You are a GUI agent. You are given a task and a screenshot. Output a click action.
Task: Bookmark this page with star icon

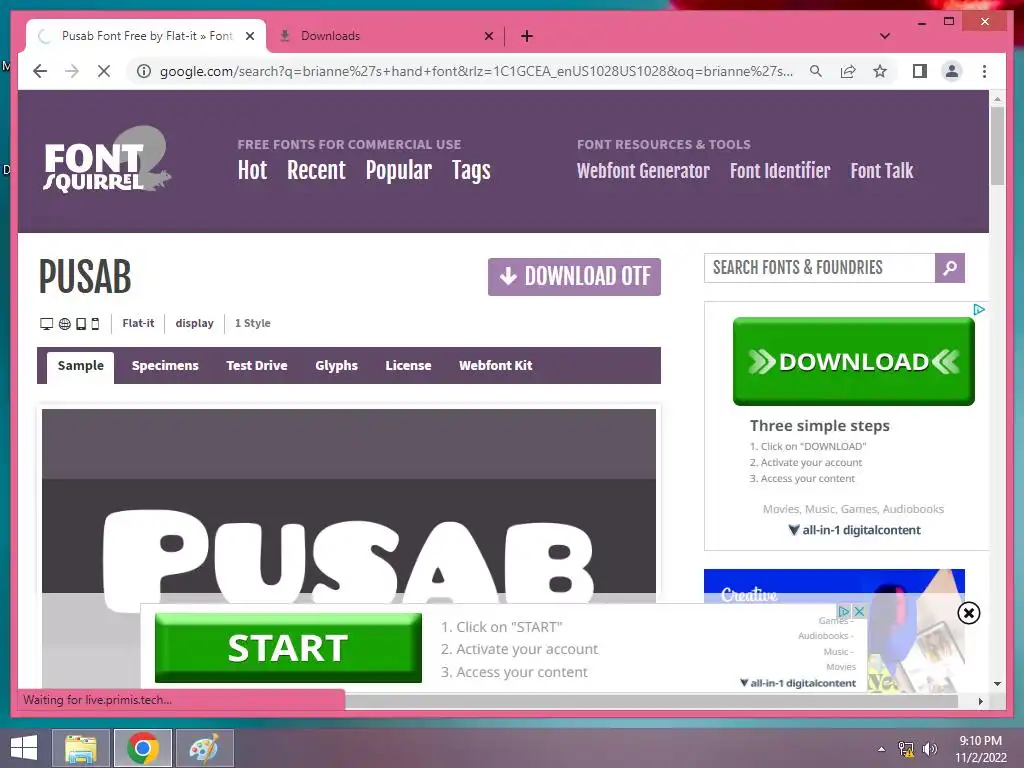tap(880, 71)
